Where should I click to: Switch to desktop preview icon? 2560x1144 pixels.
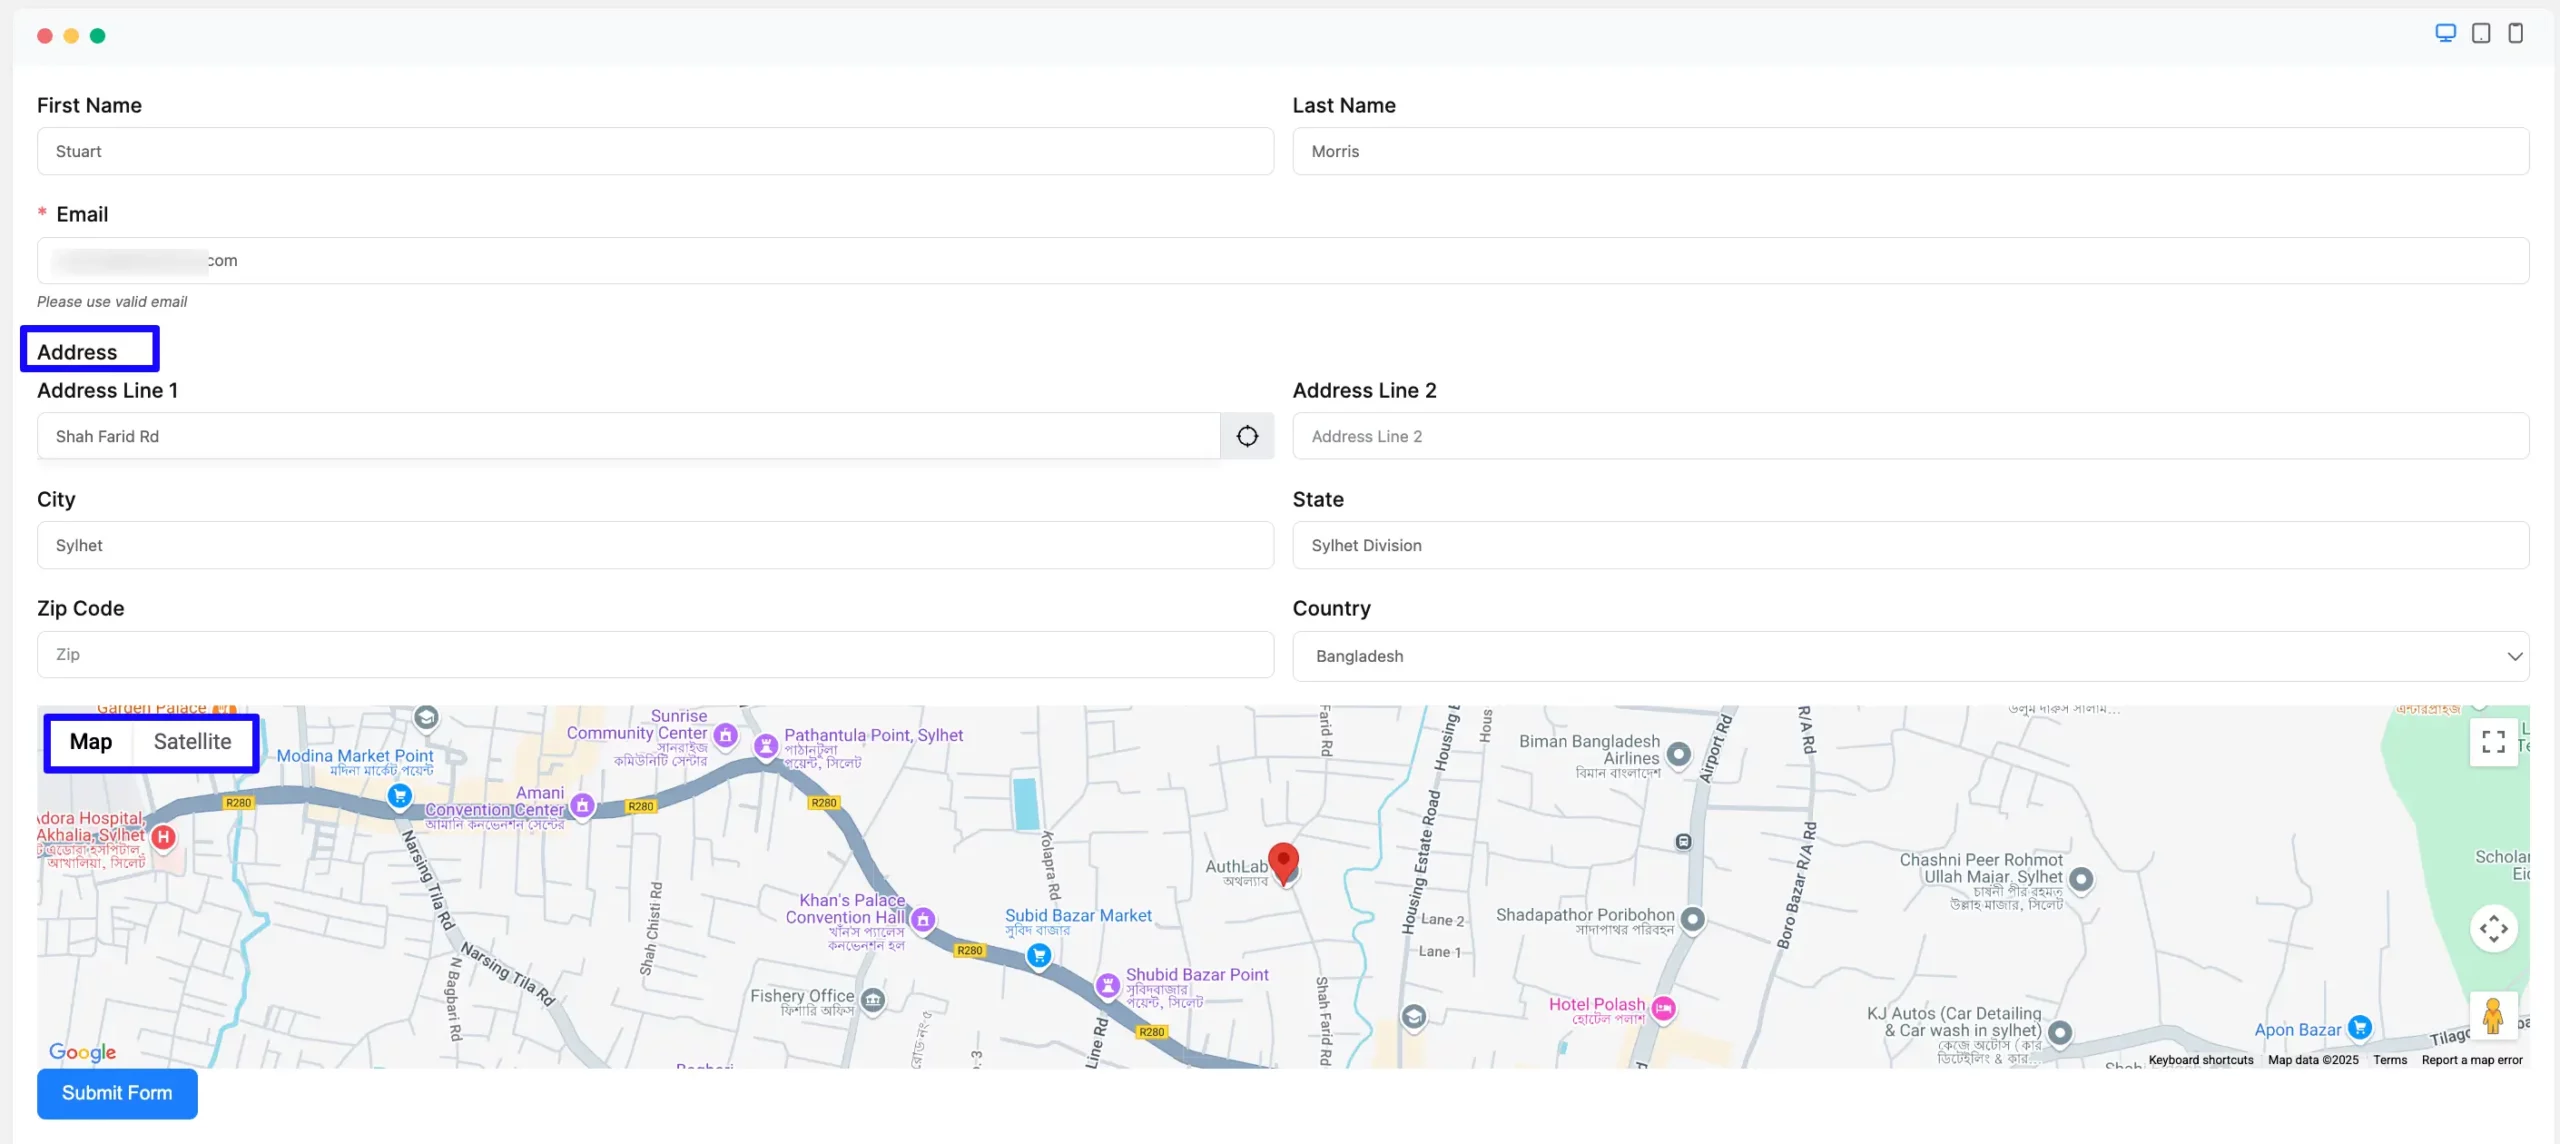[x=2445, y=33]
